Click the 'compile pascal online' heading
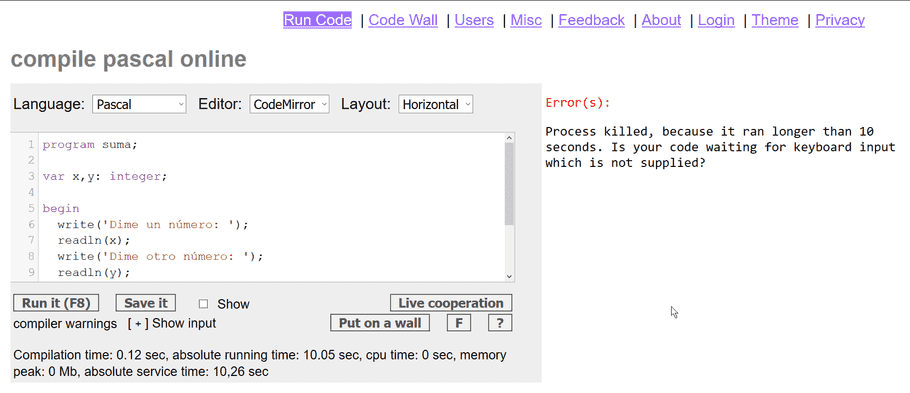Screen dimensions: 910x393 (128, 59)
